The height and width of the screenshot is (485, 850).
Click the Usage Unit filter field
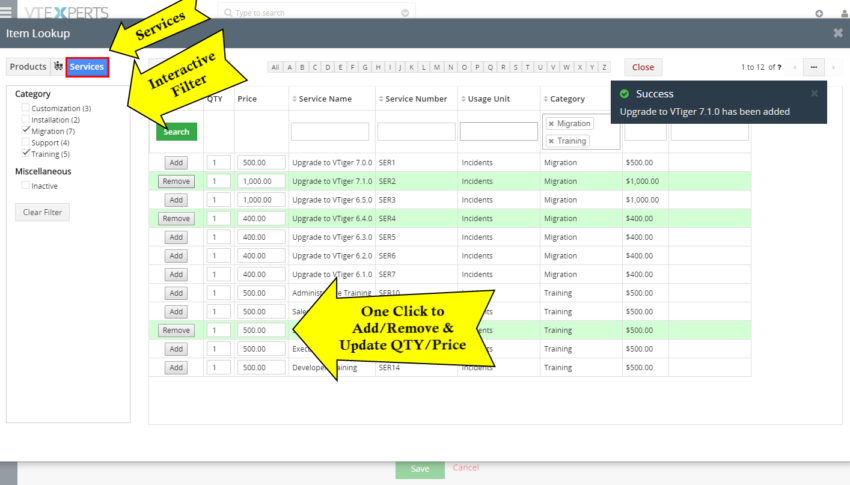tap(499, 132)
